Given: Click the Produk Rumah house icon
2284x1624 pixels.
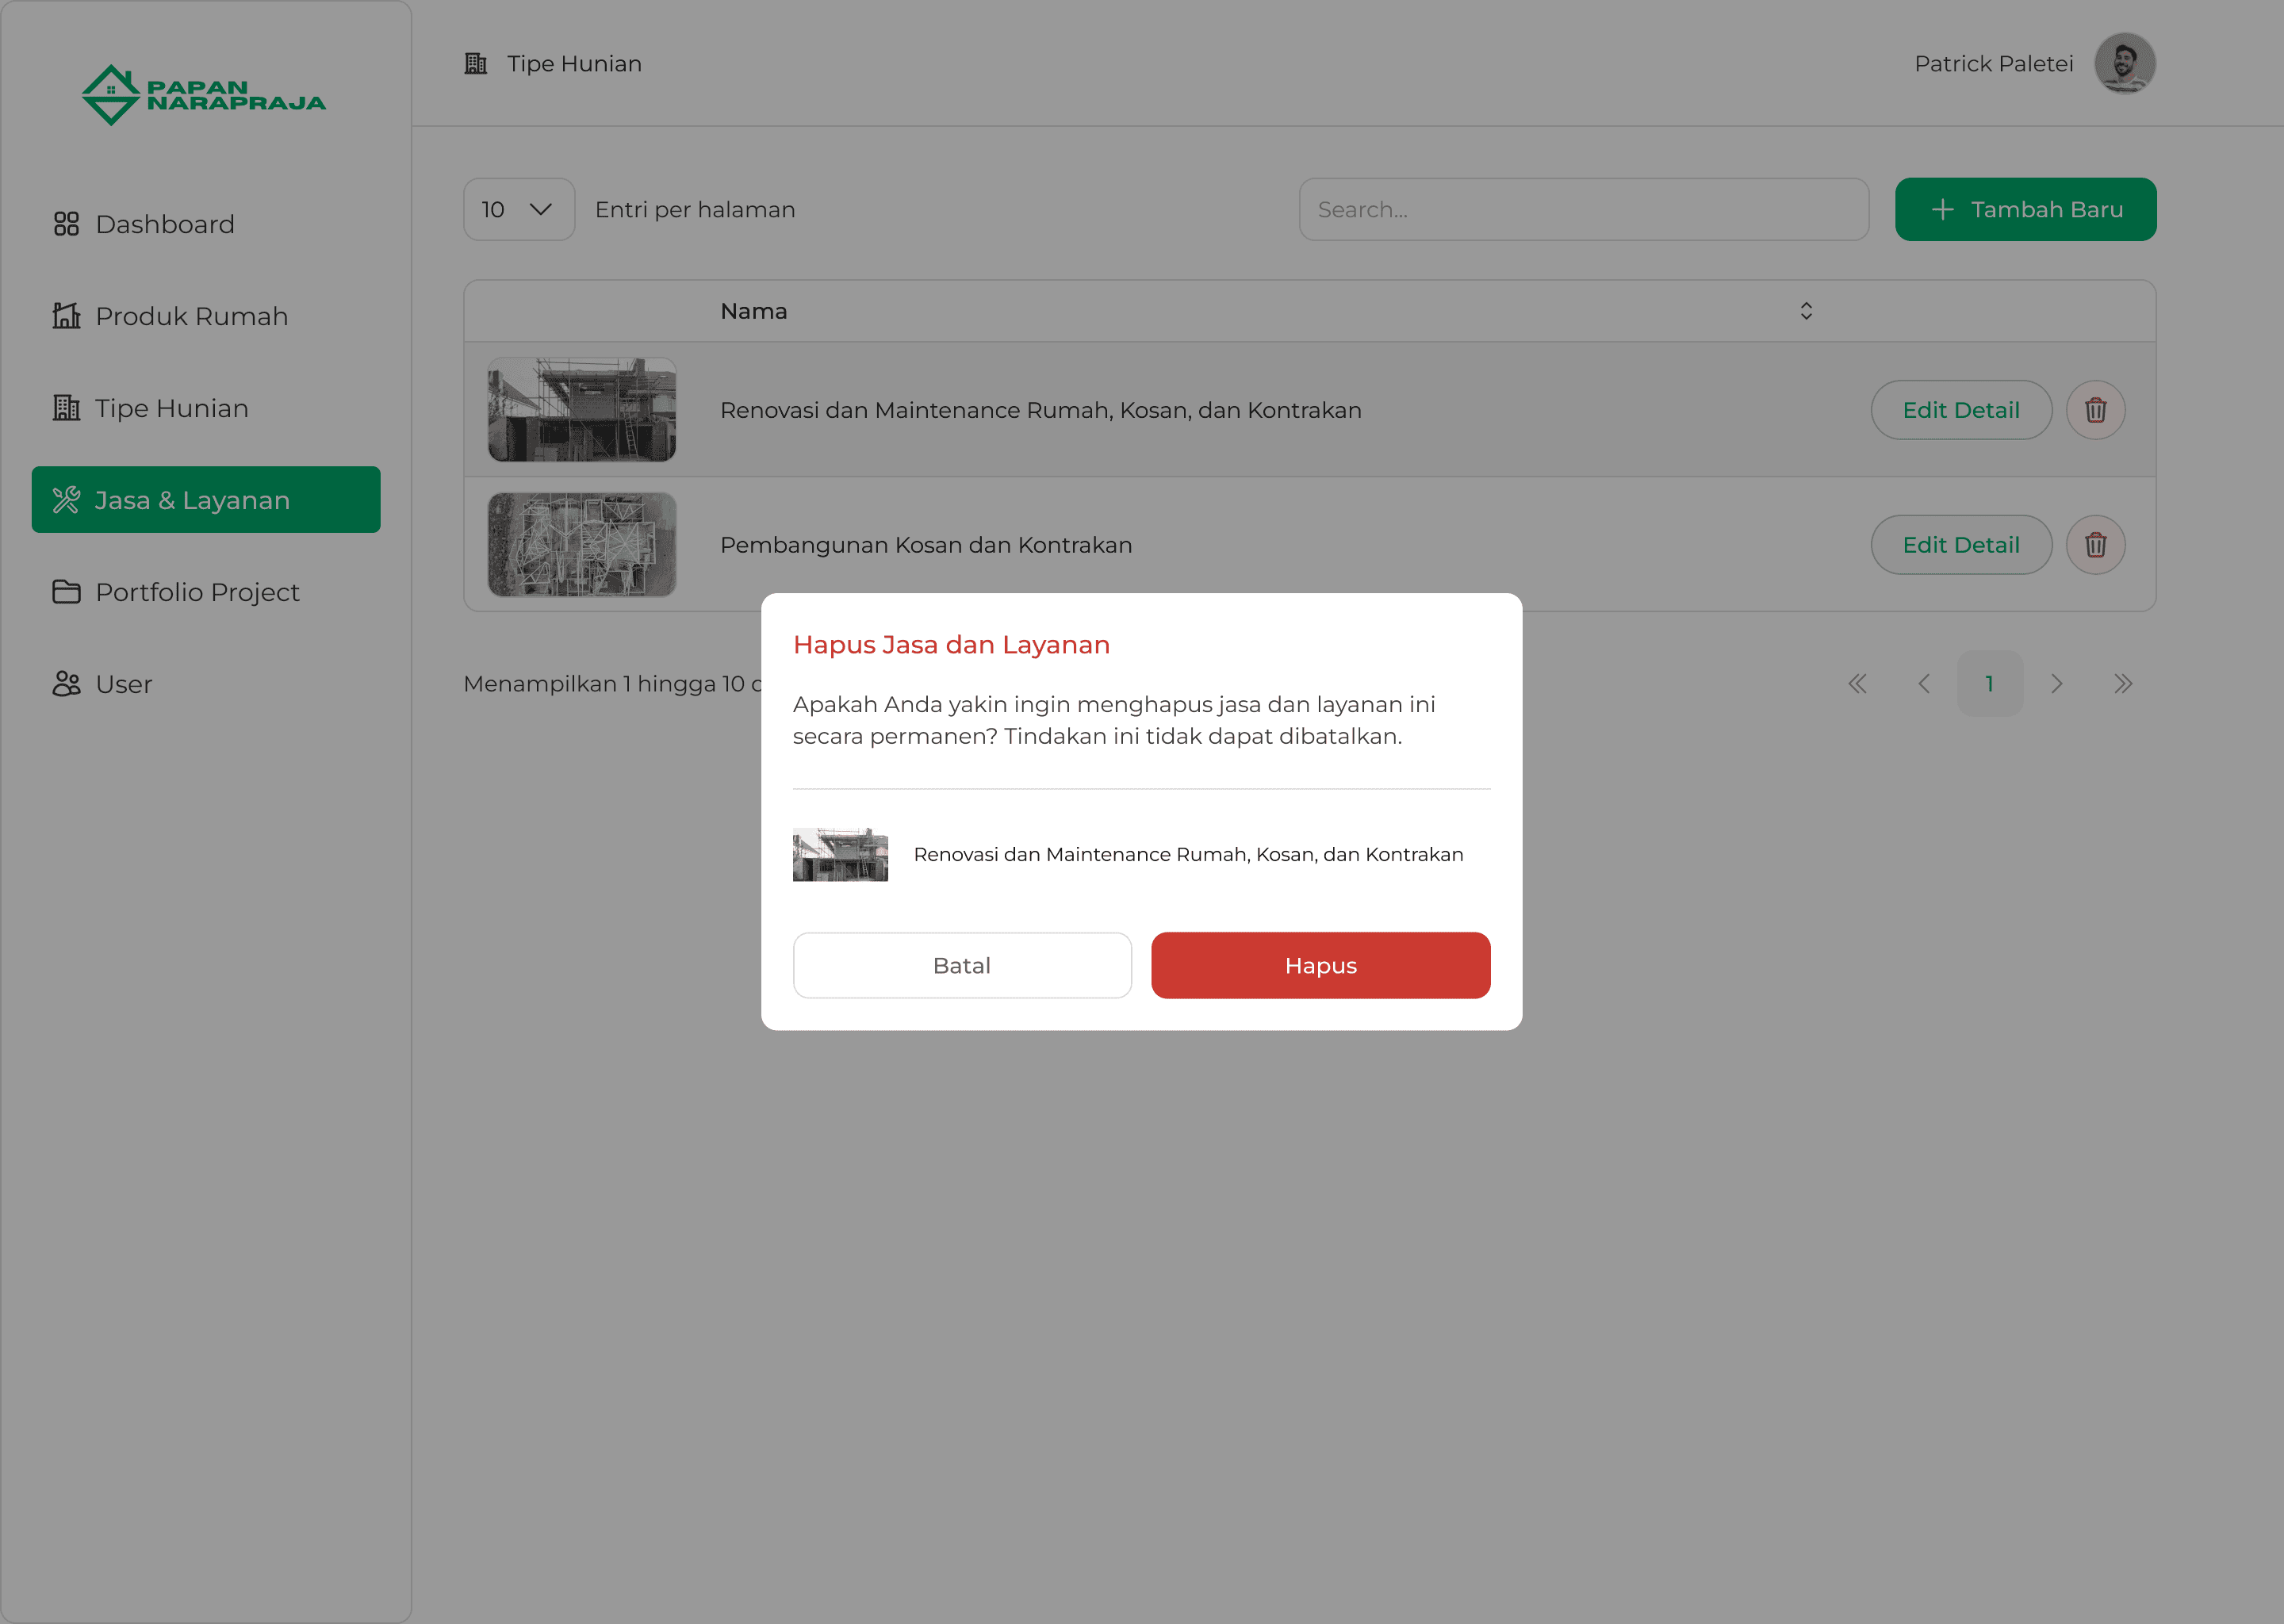Looking at the screenshot, I should (x=66, y=316).
